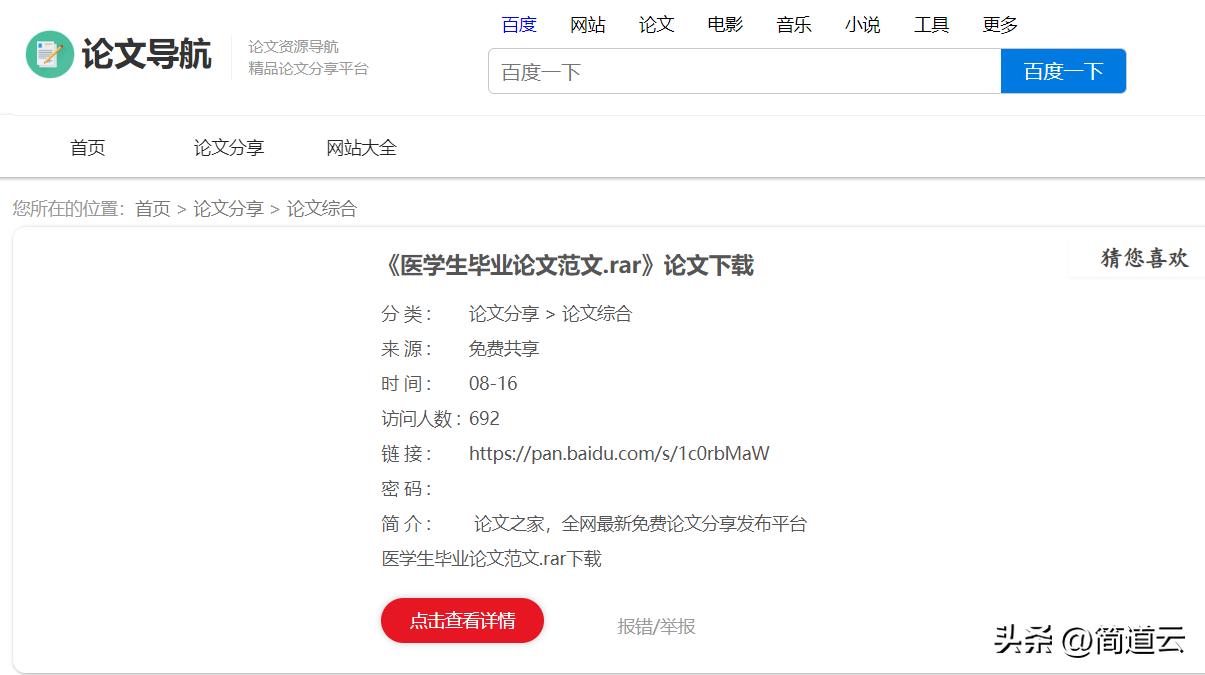Select the 音乐 search category
This screenshot has width=1205, height=675.
click(x=793, y=24)
